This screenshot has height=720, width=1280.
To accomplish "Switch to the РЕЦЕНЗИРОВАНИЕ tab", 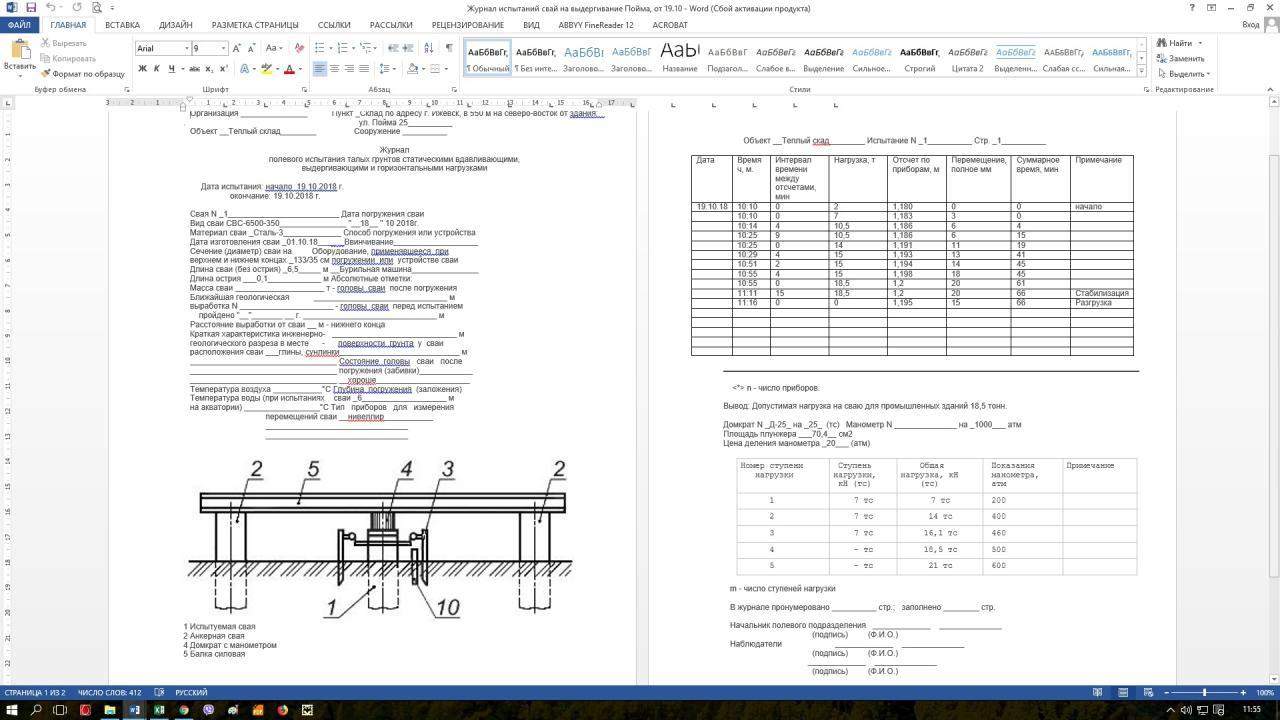I will click(x=468, y=25).
